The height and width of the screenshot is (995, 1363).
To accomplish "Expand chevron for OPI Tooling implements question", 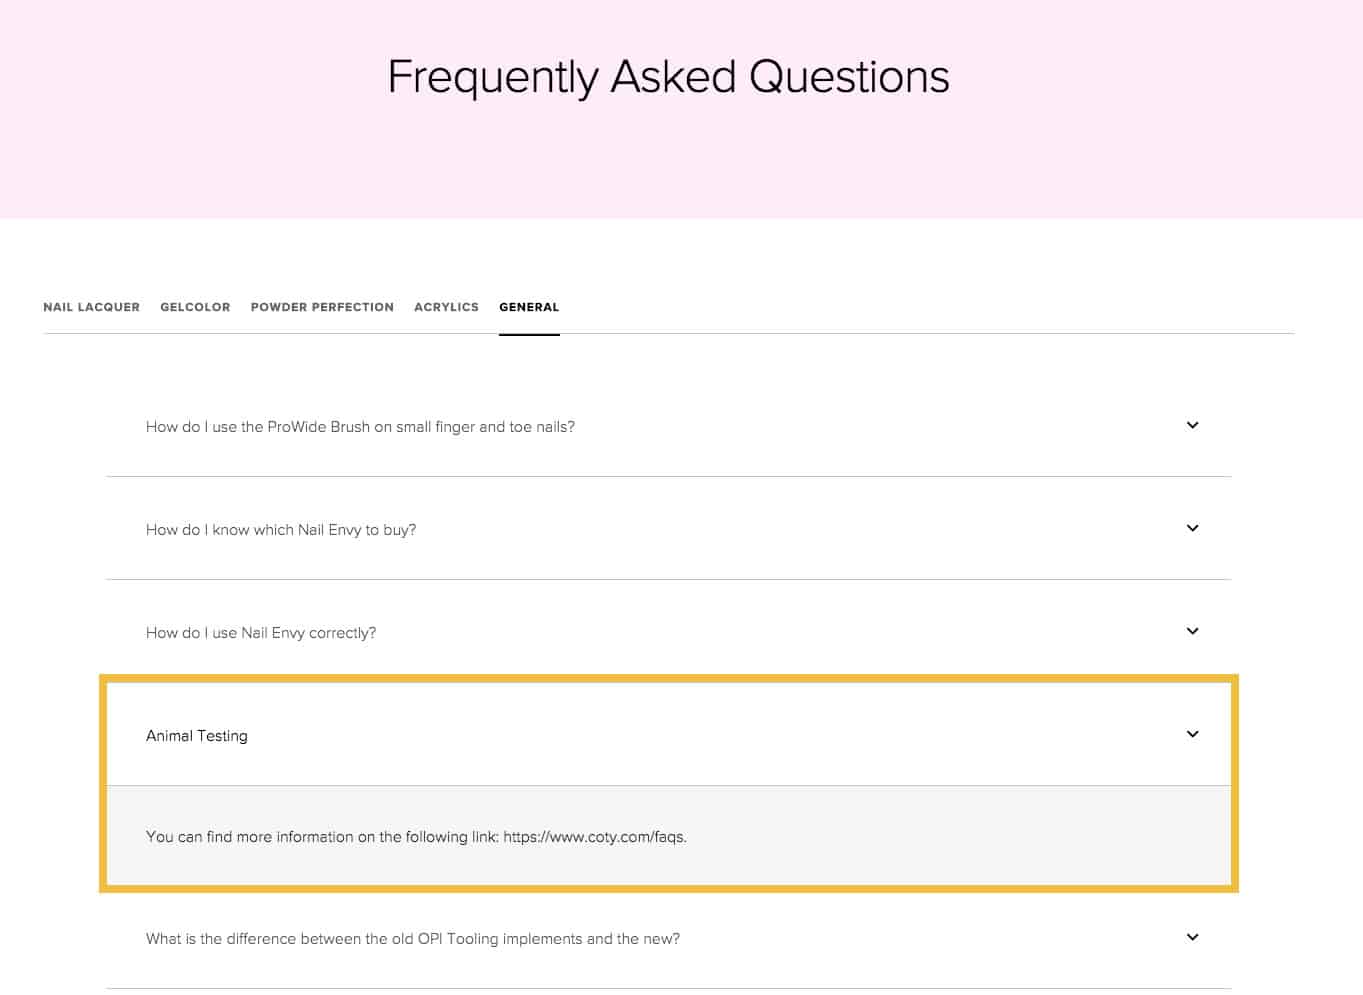I will point(1192,937).
